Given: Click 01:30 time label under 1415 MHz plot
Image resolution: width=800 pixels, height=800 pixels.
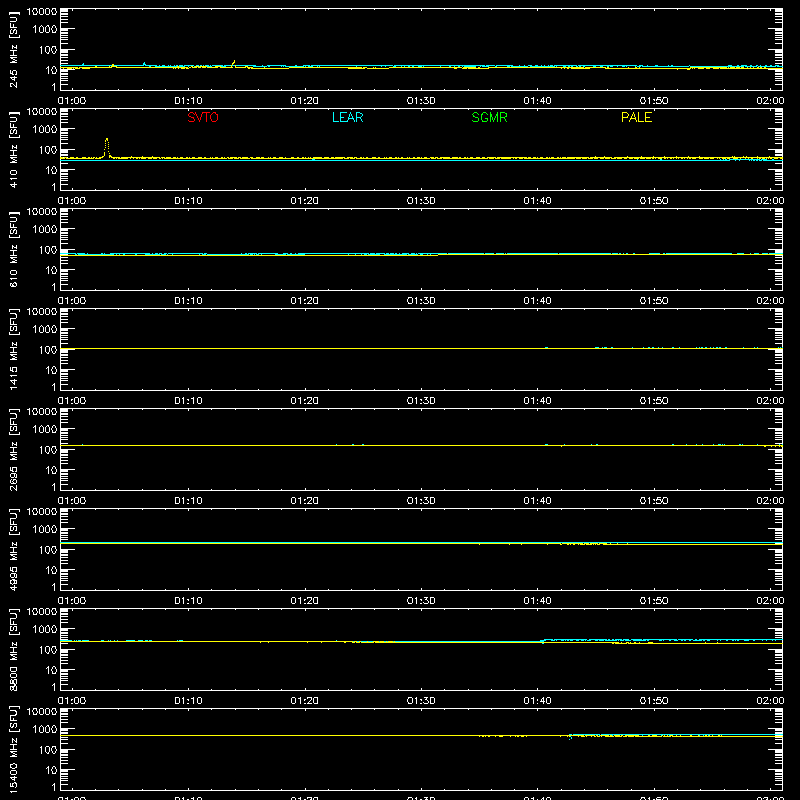Looking at the screenshot, I should 421,401.
